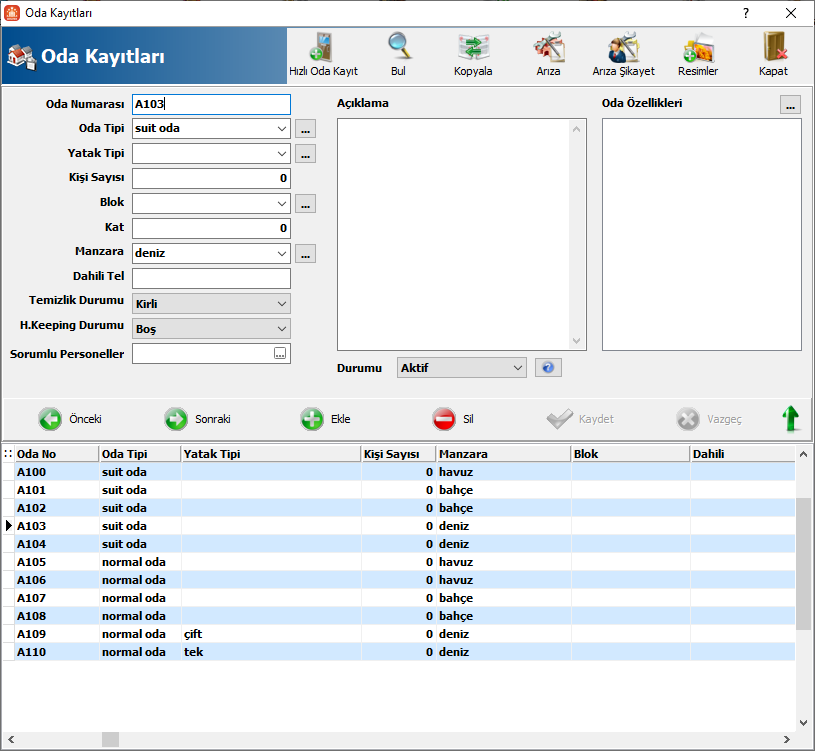This screenshot has width=815, height=751.
Task: Click the Kapat door icon
Action: tap(773, 47)
